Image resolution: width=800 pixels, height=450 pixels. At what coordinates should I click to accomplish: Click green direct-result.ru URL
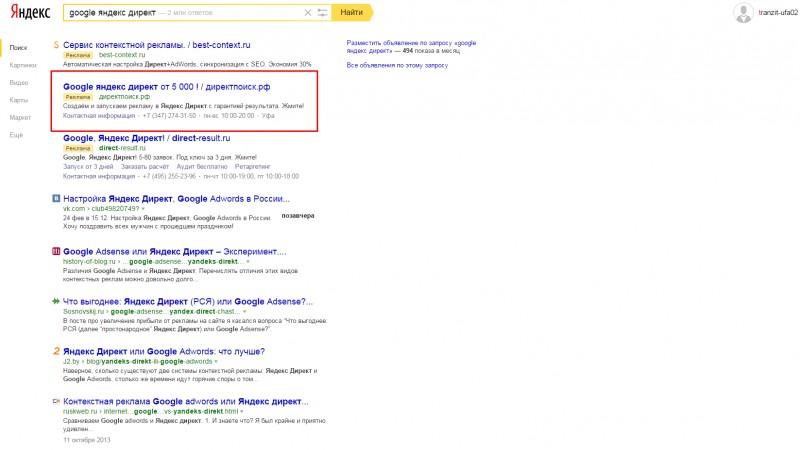pyautogui.click(x=122, y=148)
